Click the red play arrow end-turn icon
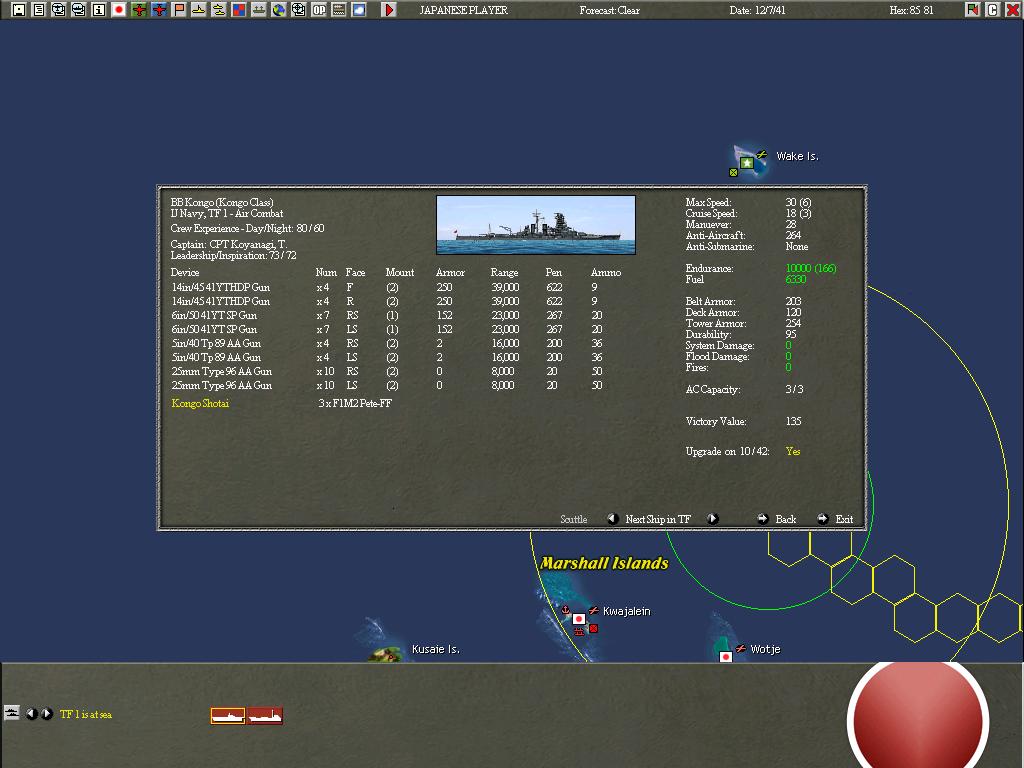Viewport: 1024px width, 768px height. coord(389,10)
